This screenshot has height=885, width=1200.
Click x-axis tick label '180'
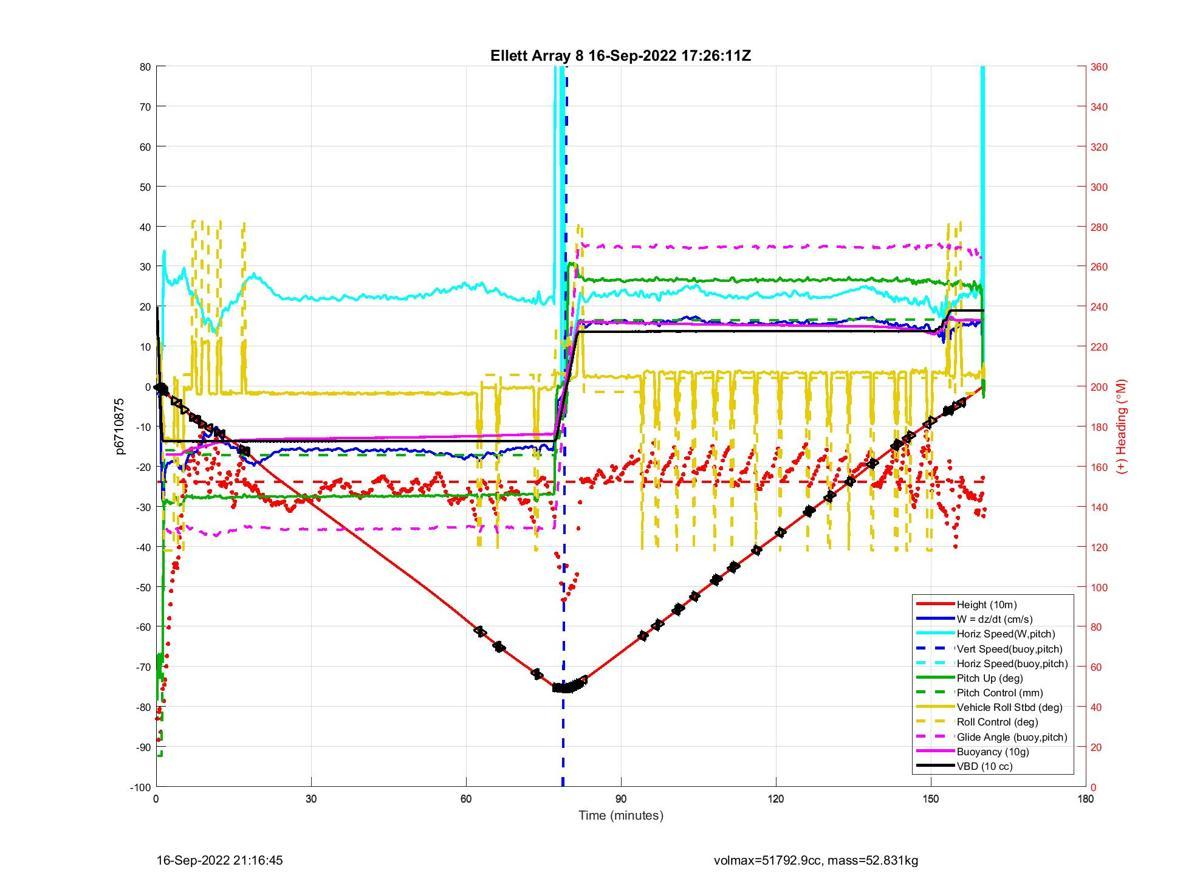(x=1085, y=799)
